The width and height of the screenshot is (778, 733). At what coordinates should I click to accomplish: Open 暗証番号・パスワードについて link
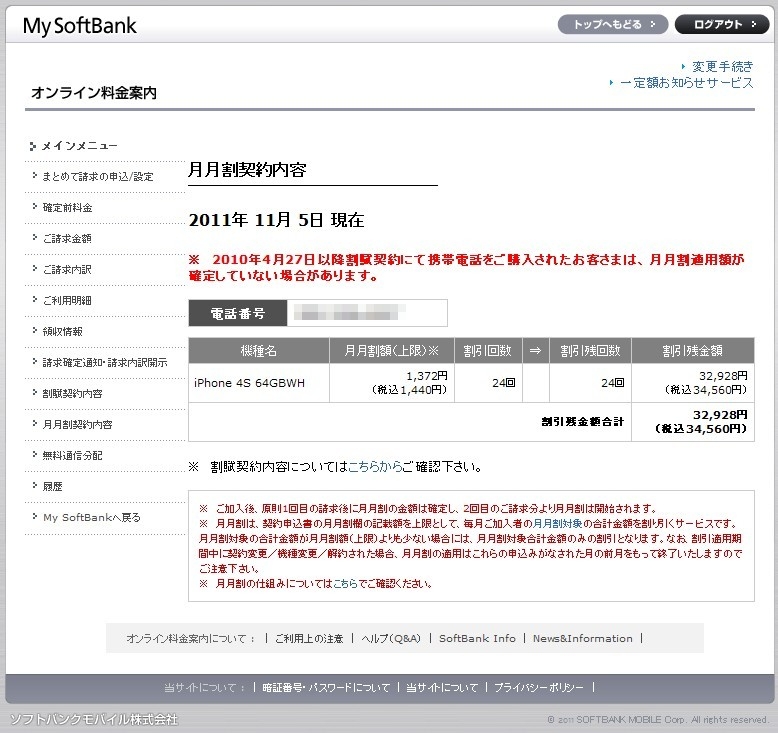[326, 688]
